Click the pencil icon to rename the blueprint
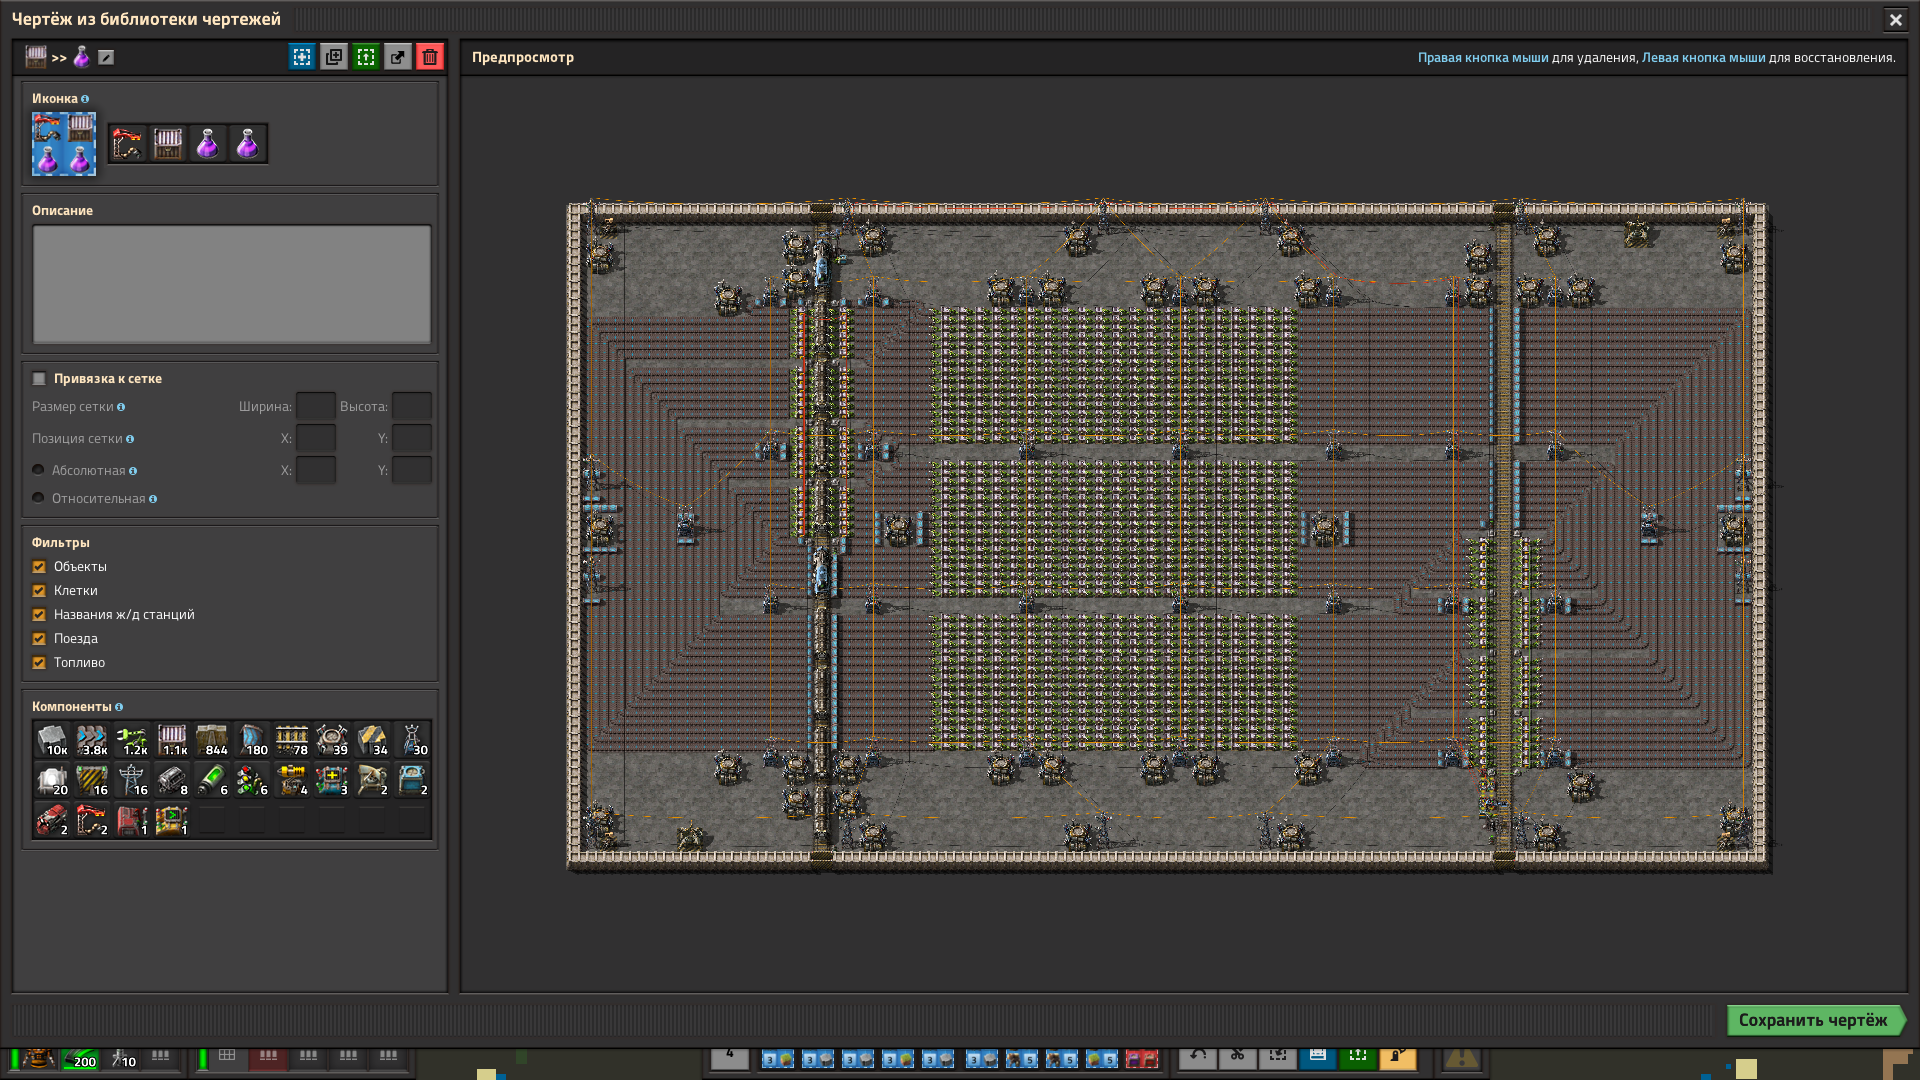1920x1080 pixels. (106, 58)
